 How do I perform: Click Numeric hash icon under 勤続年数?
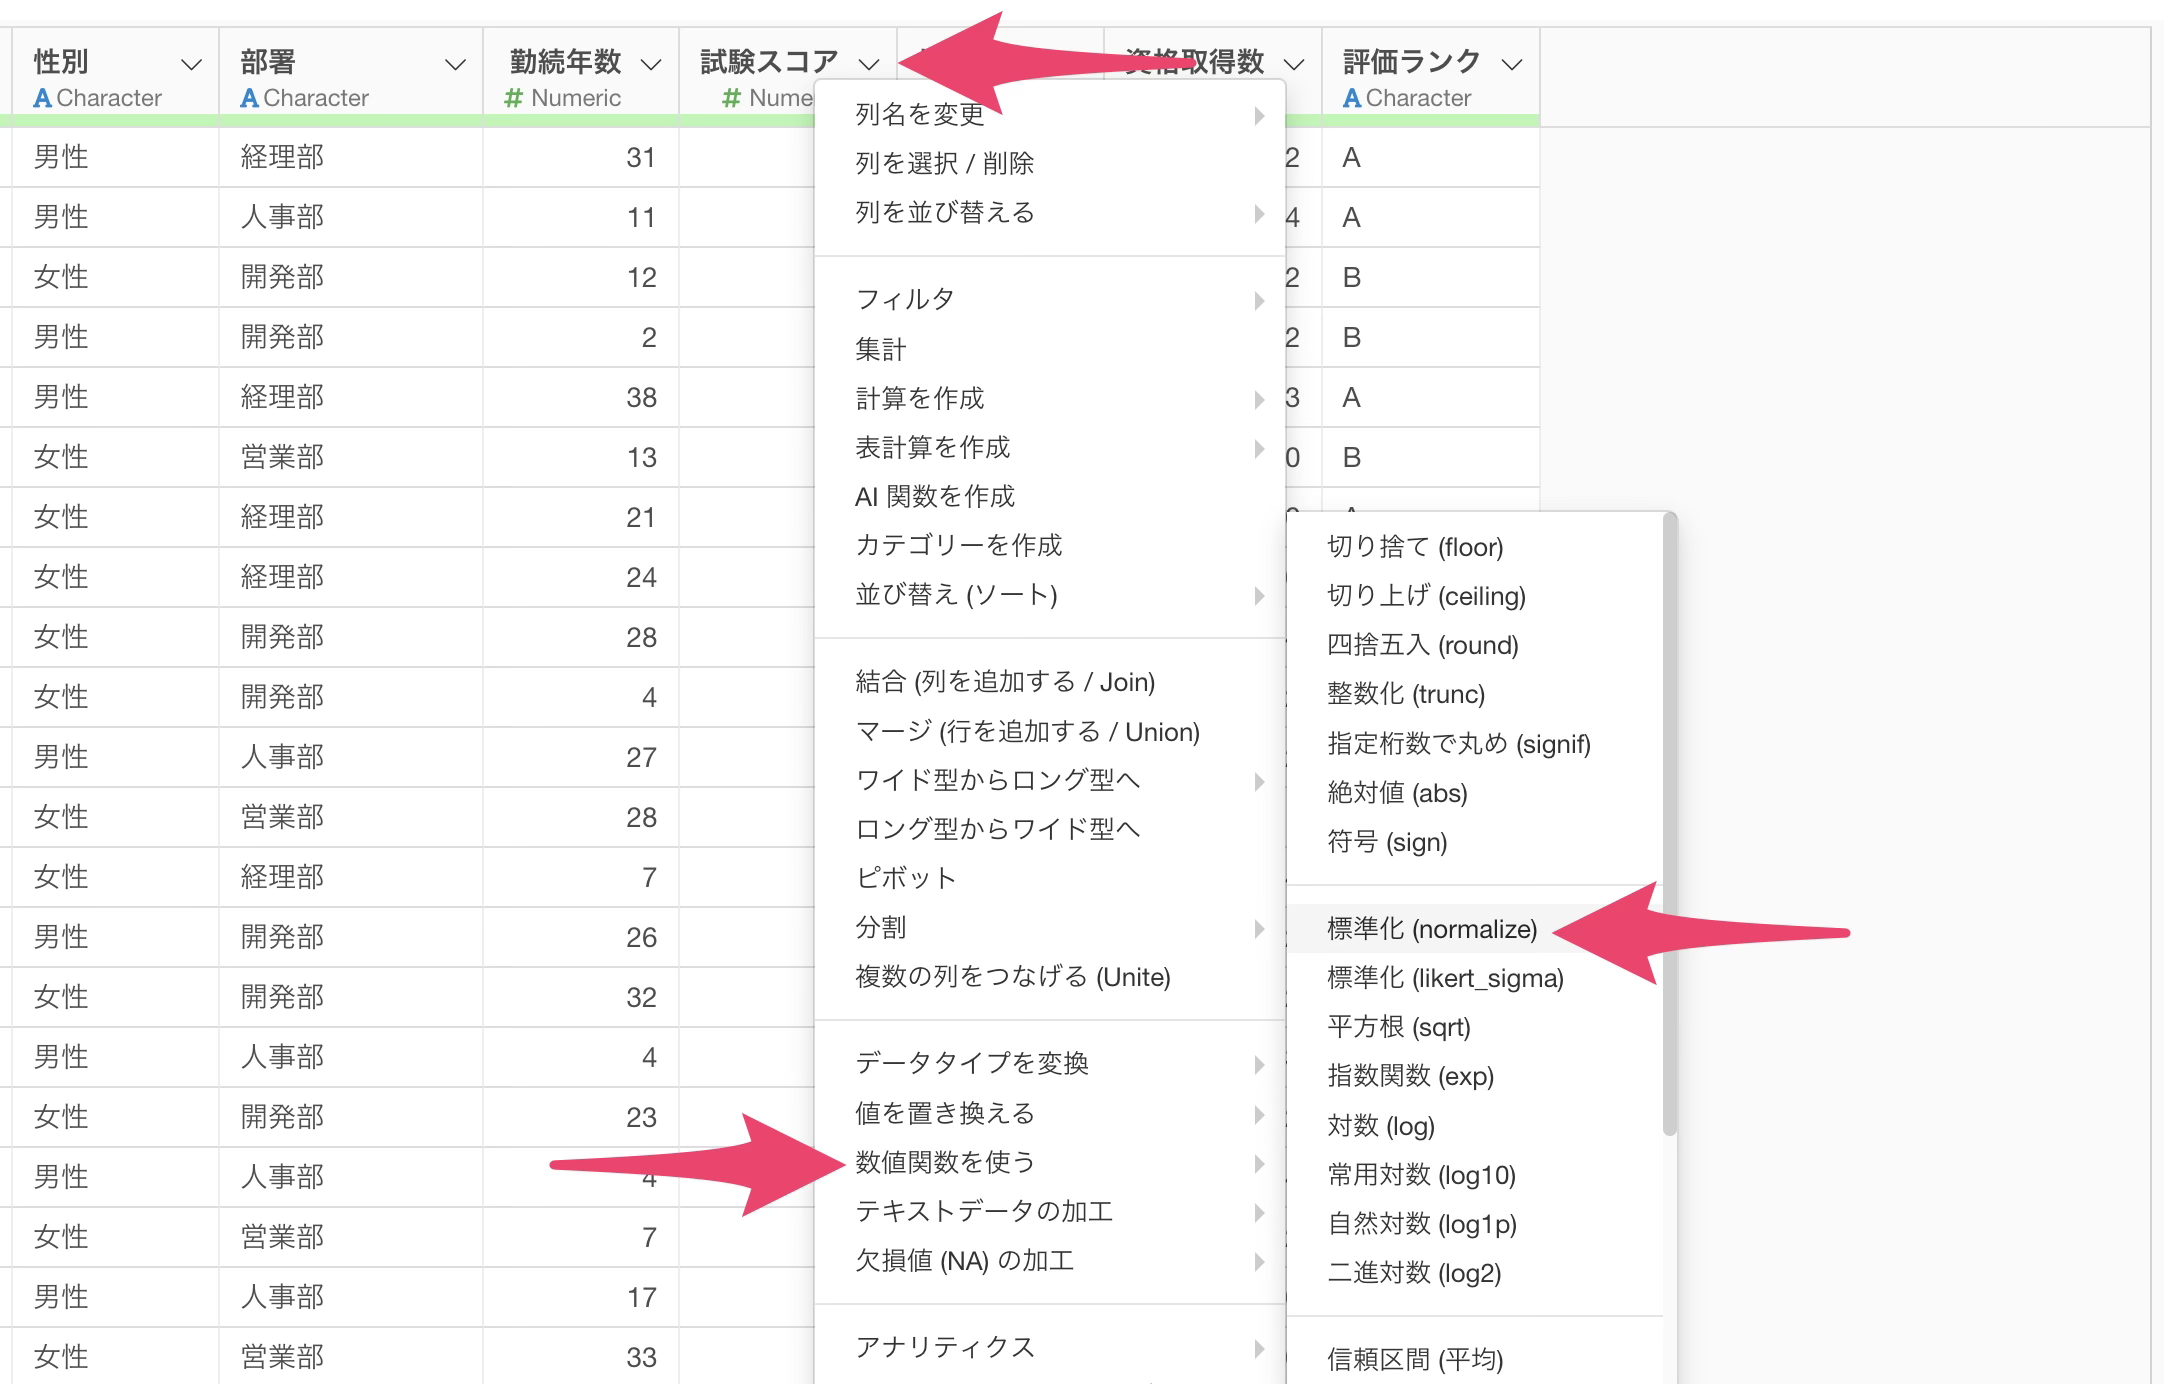tap(513, 98)
